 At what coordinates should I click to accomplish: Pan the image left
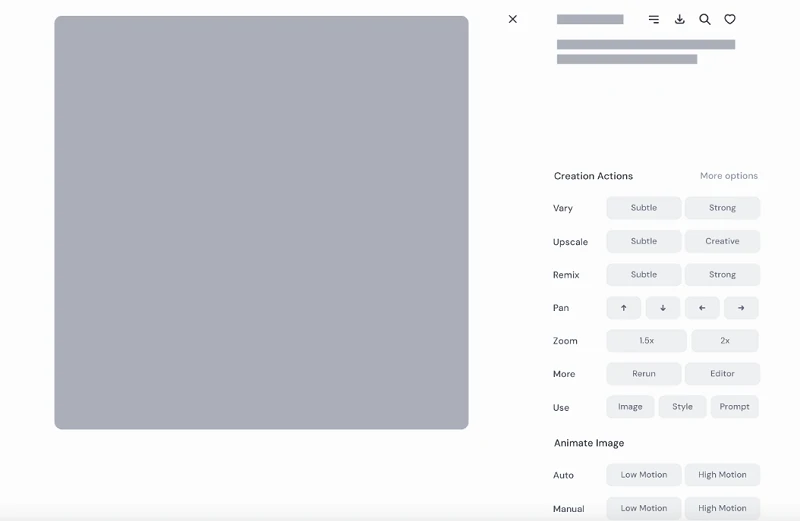coord(702,308)
